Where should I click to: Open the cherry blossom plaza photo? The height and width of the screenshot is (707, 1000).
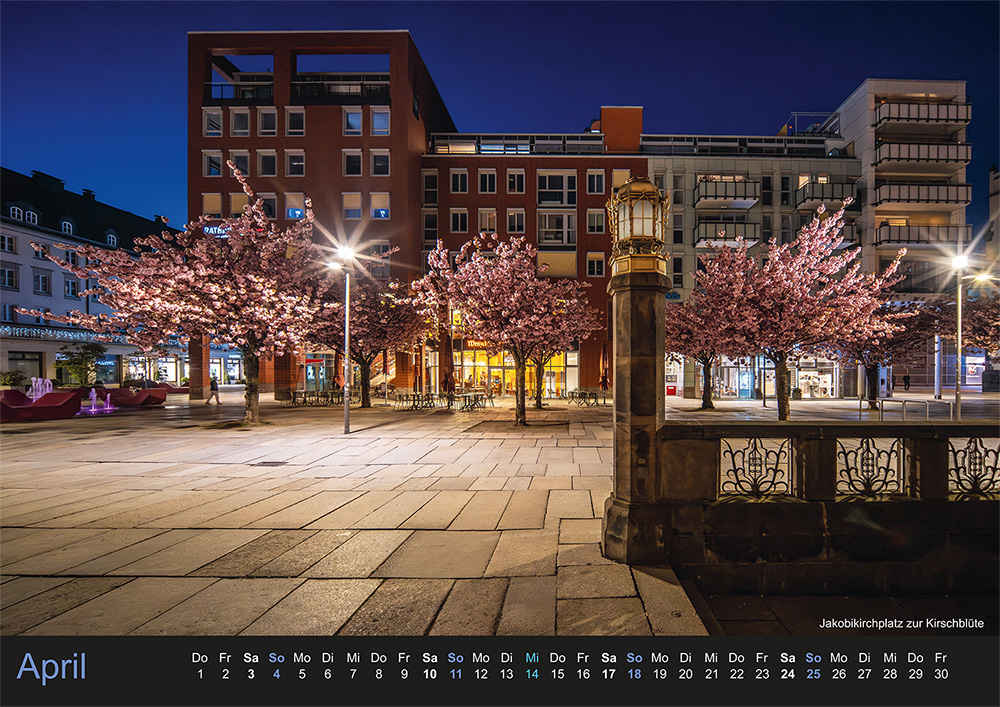point(500,317)
